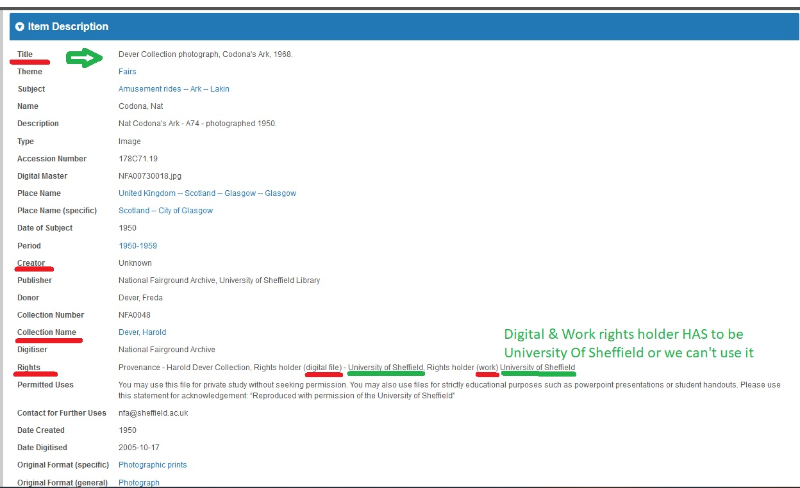The image size is (800, 488).
Task: Open the Amusement rides -- Ark -- Lakin subject link
Action: tap(173, 89)
